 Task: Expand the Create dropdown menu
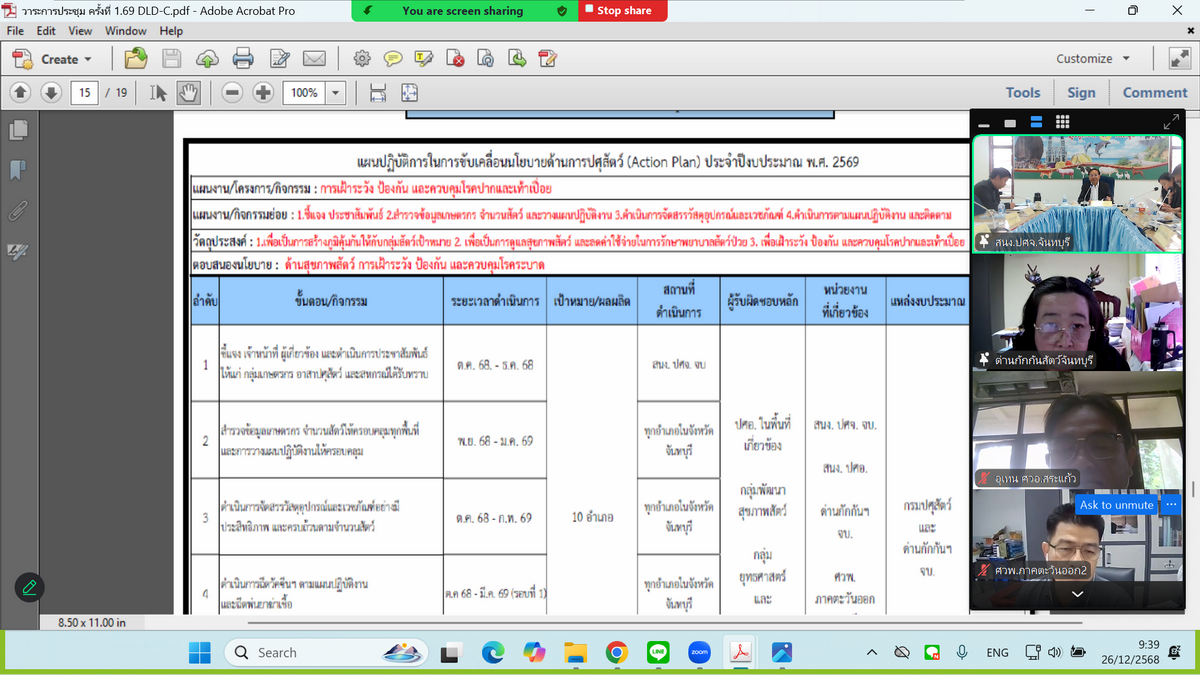click(88, 59)
